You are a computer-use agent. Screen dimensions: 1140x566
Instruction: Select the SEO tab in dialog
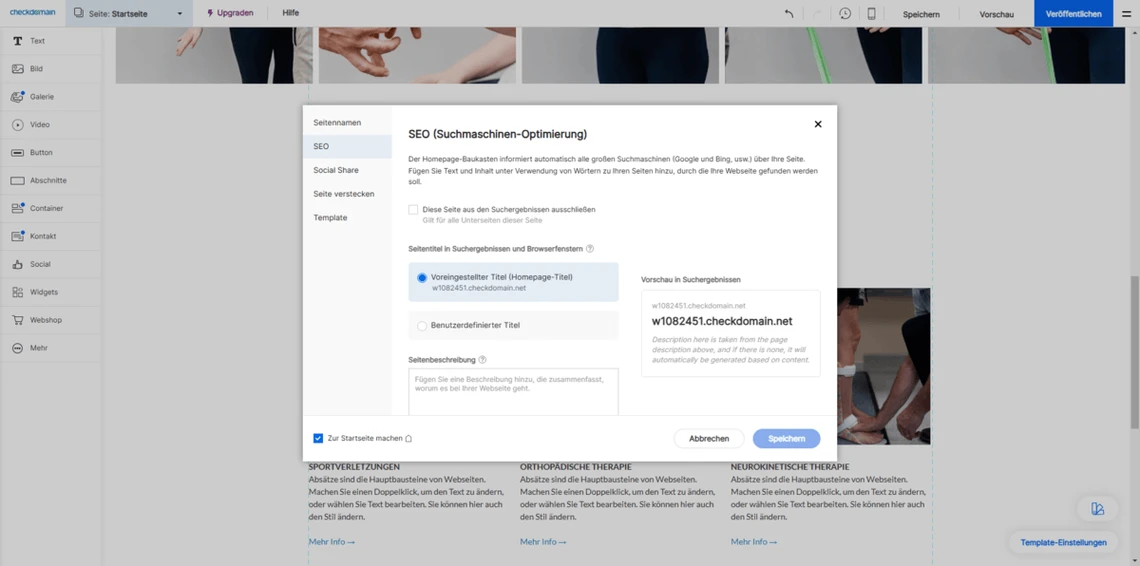pyautogui.click(x=347, y=146)
